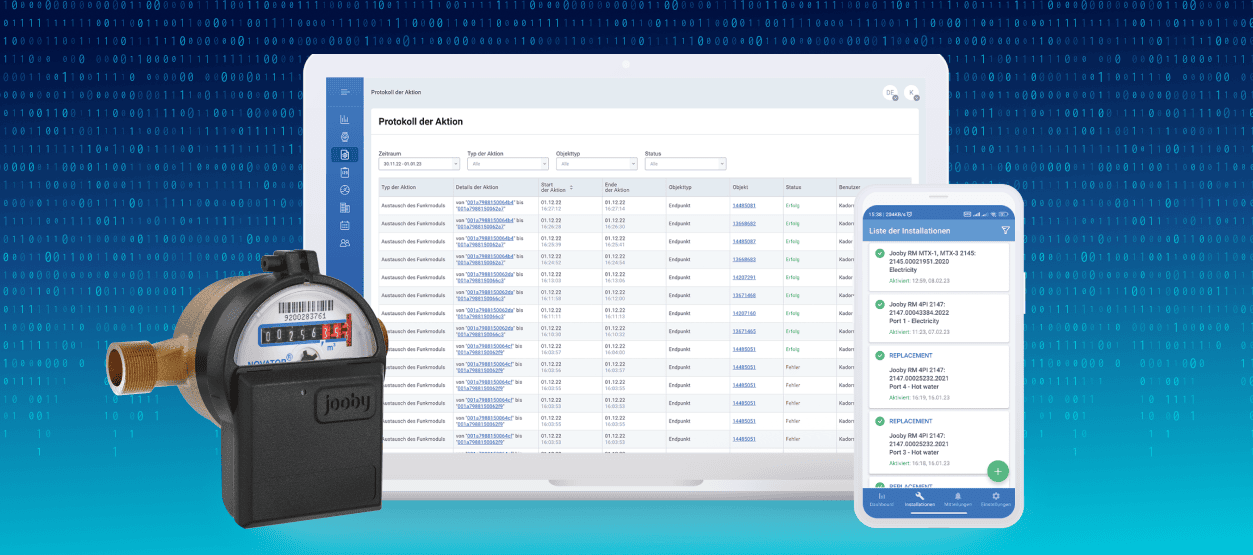Switch to the Einstellungen tab on phone
This screenshot has height=555, width=1253.
(x=996, y=499)
